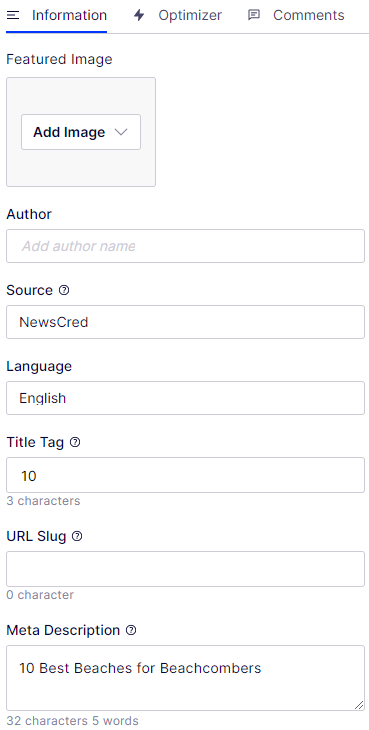Click the Optimizer lightning bolt icon
The image size is (369, 730).
(139, 15)
